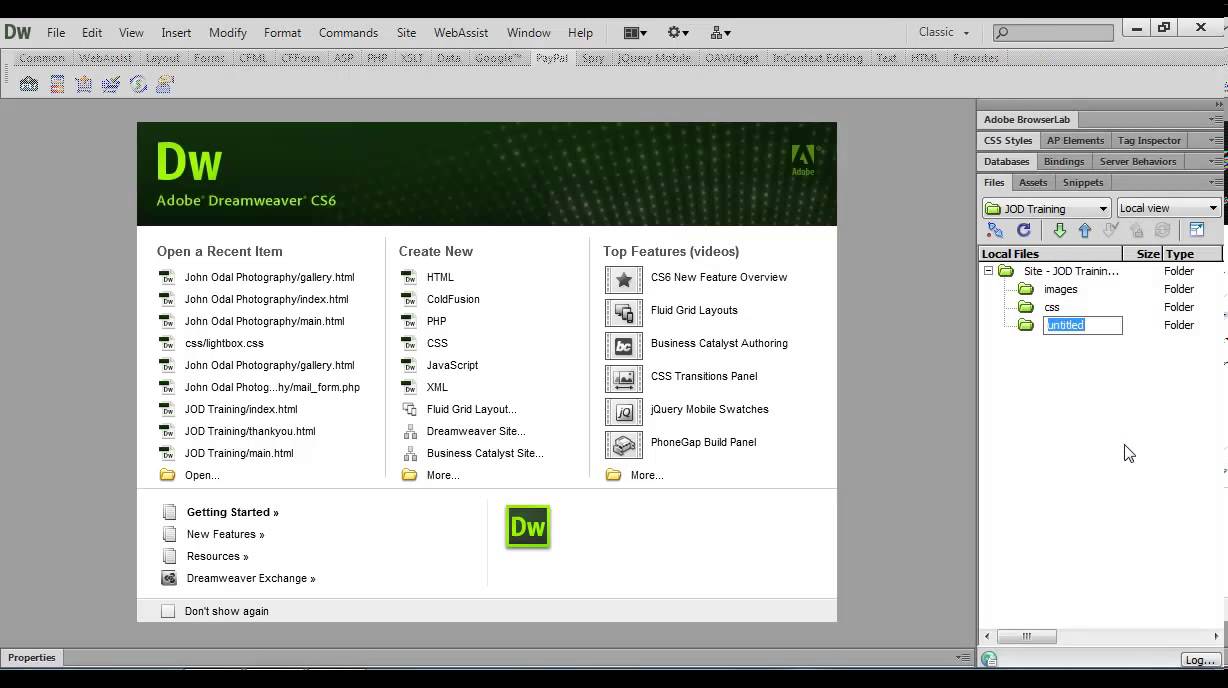Open the Modify menu
Image resolution: width=1228 pixels, height=688 pixels.
pos(228,32)
